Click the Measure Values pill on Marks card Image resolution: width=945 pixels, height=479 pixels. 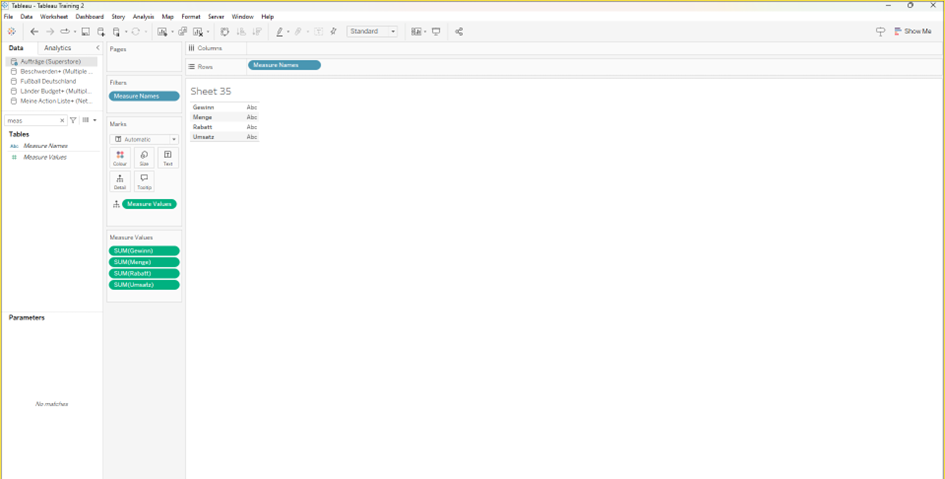(x=149, y=204)
